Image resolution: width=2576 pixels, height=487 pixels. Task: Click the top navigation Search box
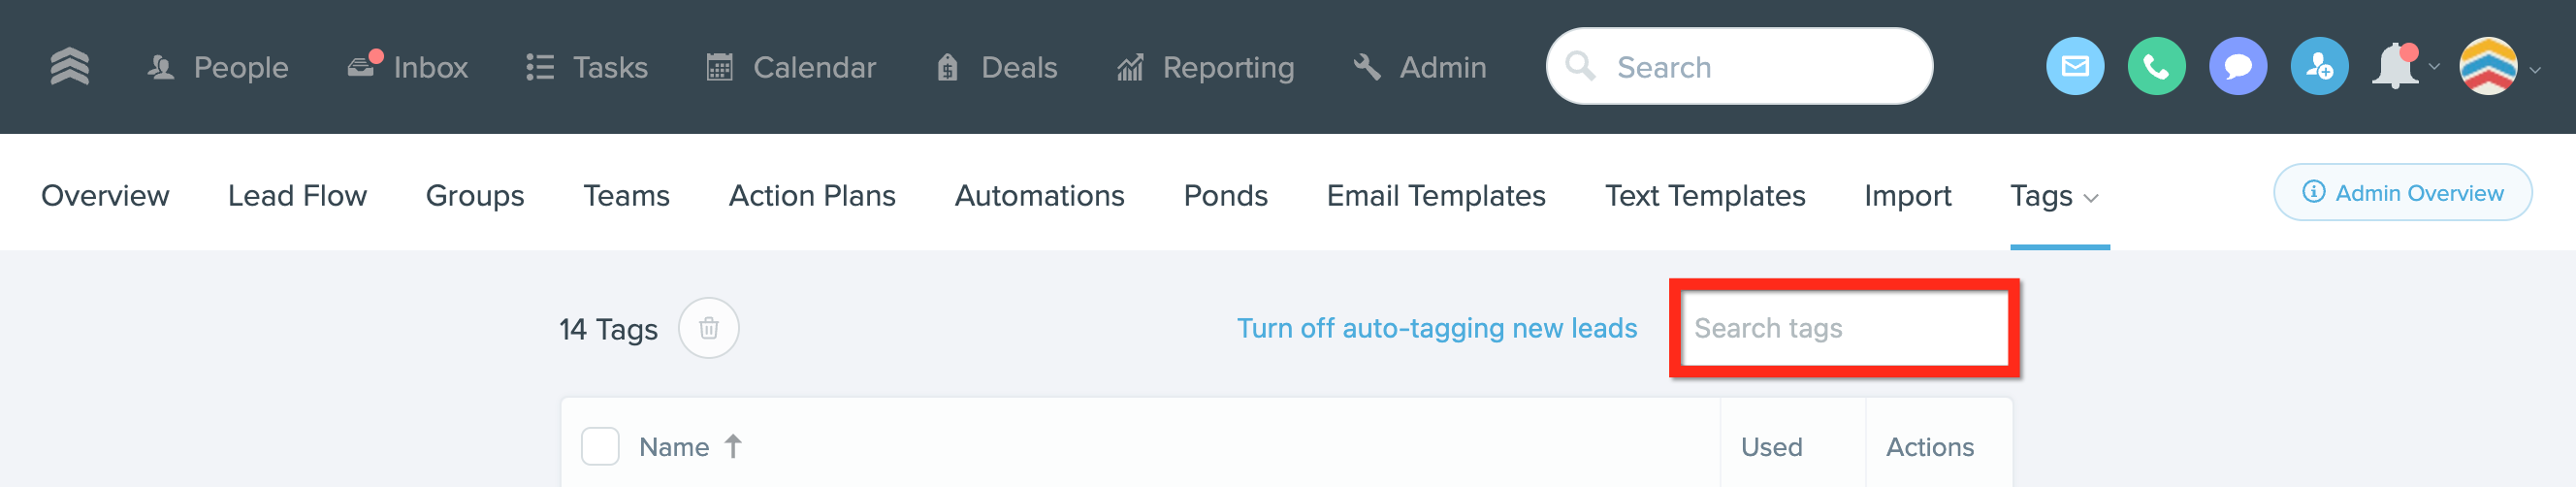click(1739, 67)
